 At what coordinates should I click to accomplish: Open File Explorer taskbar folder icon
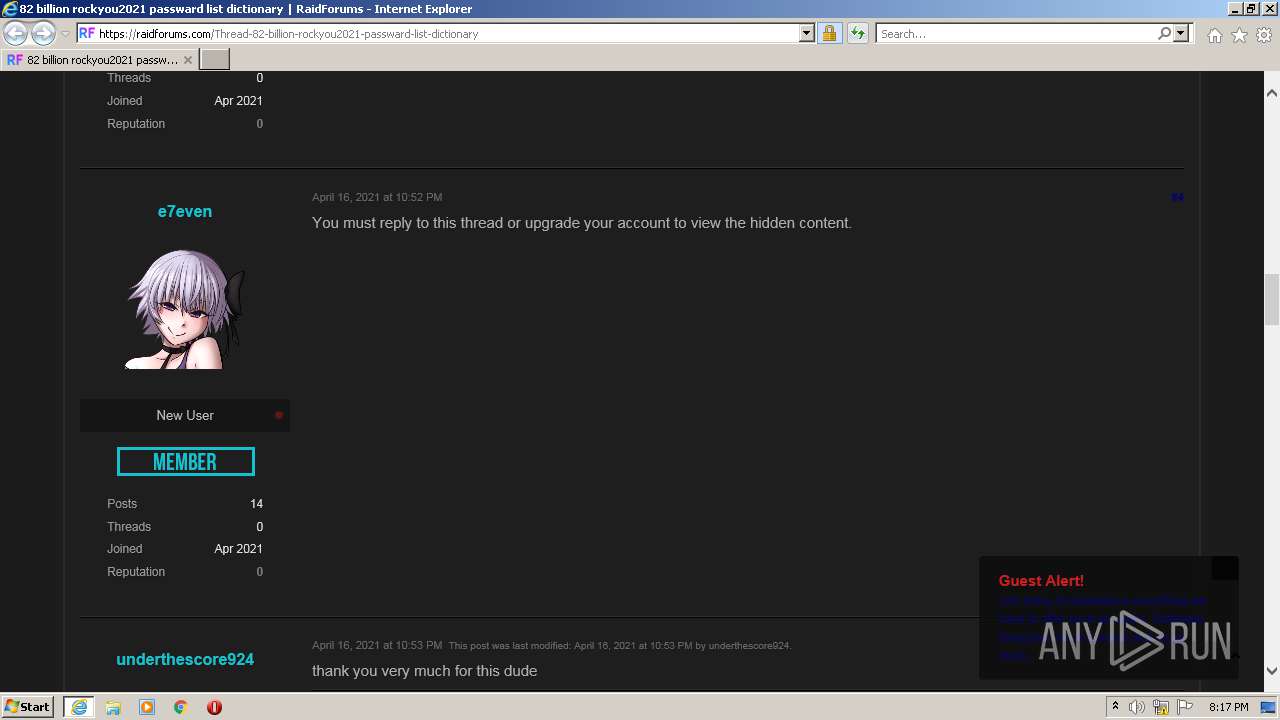(x=113, y=707)
